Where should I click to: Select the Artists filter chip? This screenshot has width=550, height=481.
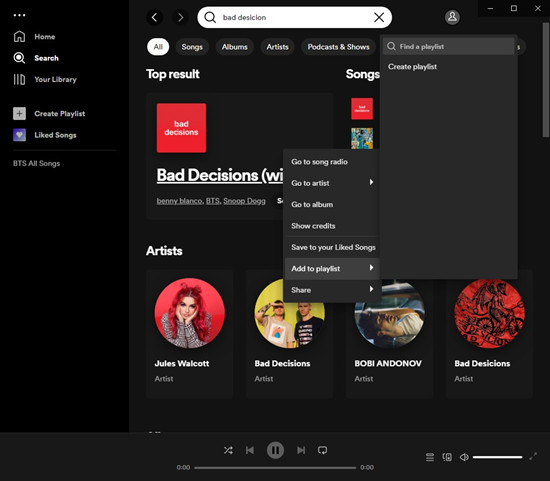[x=277, y=47]
